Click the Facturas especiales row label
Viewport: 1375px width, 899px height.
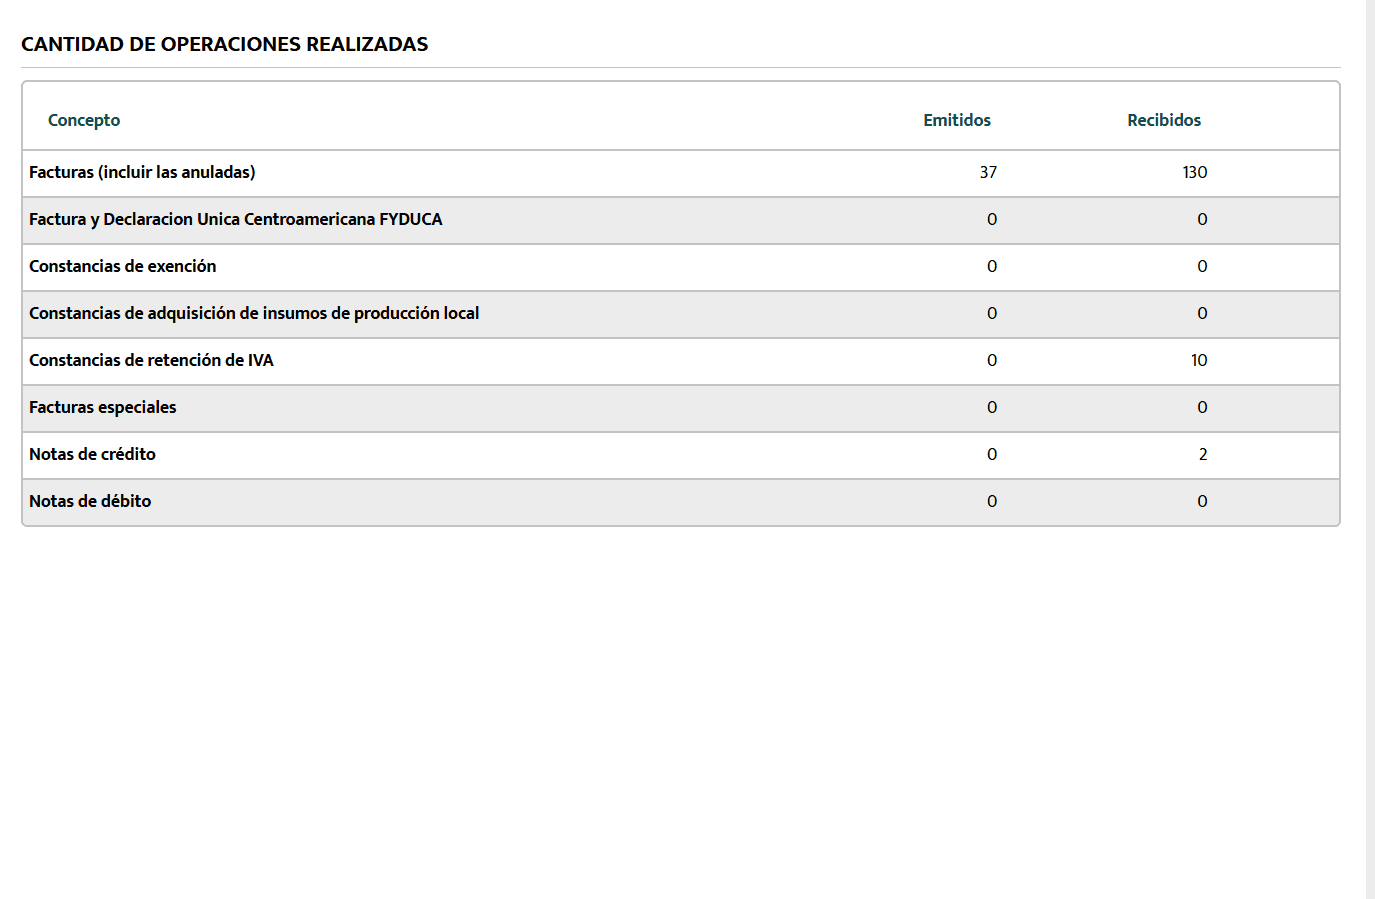[103, 407]
